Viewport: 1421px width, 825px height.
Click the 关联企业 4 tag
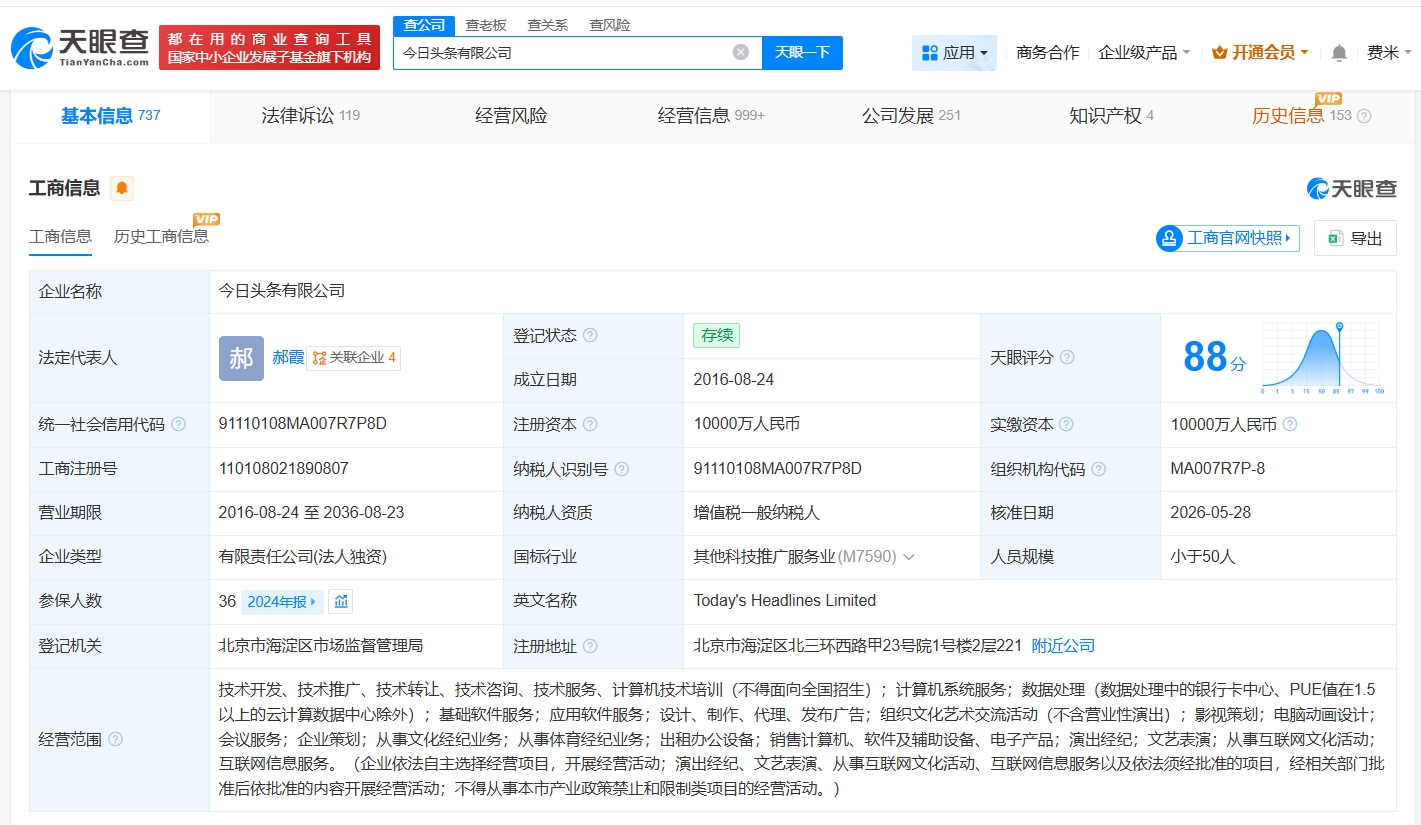pos(353,357)
